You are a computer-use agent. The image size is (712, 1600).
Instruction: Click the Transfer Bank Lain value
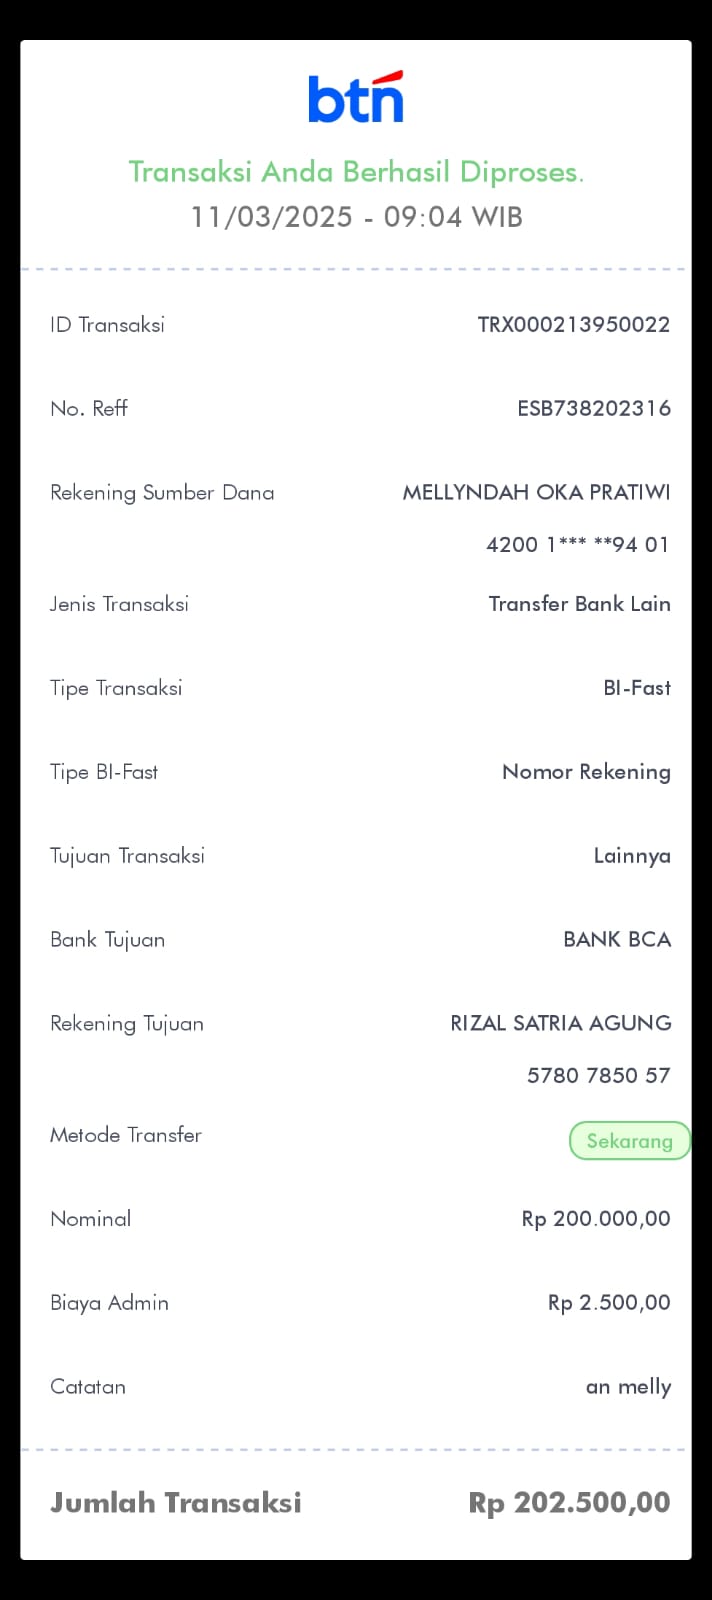click(579, 604)
